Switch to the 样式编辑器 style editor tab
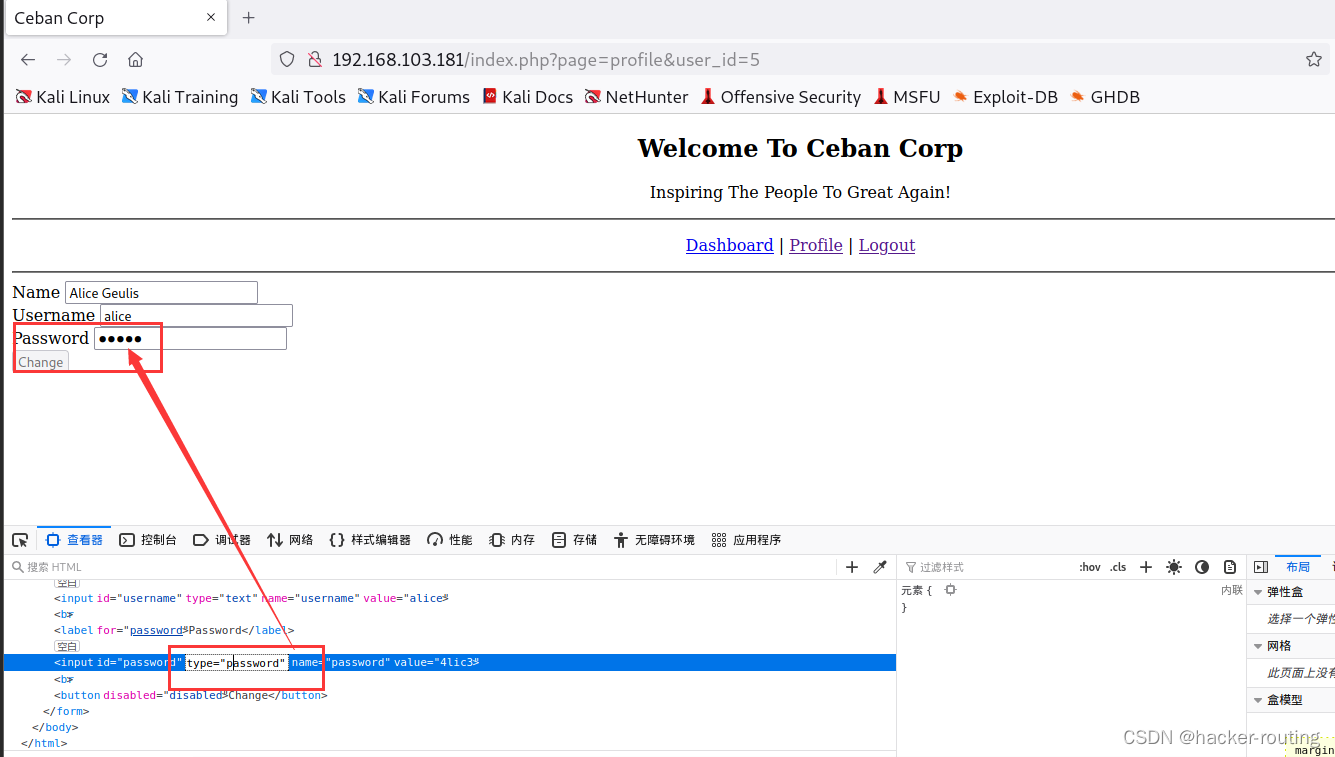Screen dimensions: 1335x757 pos(370,540)
